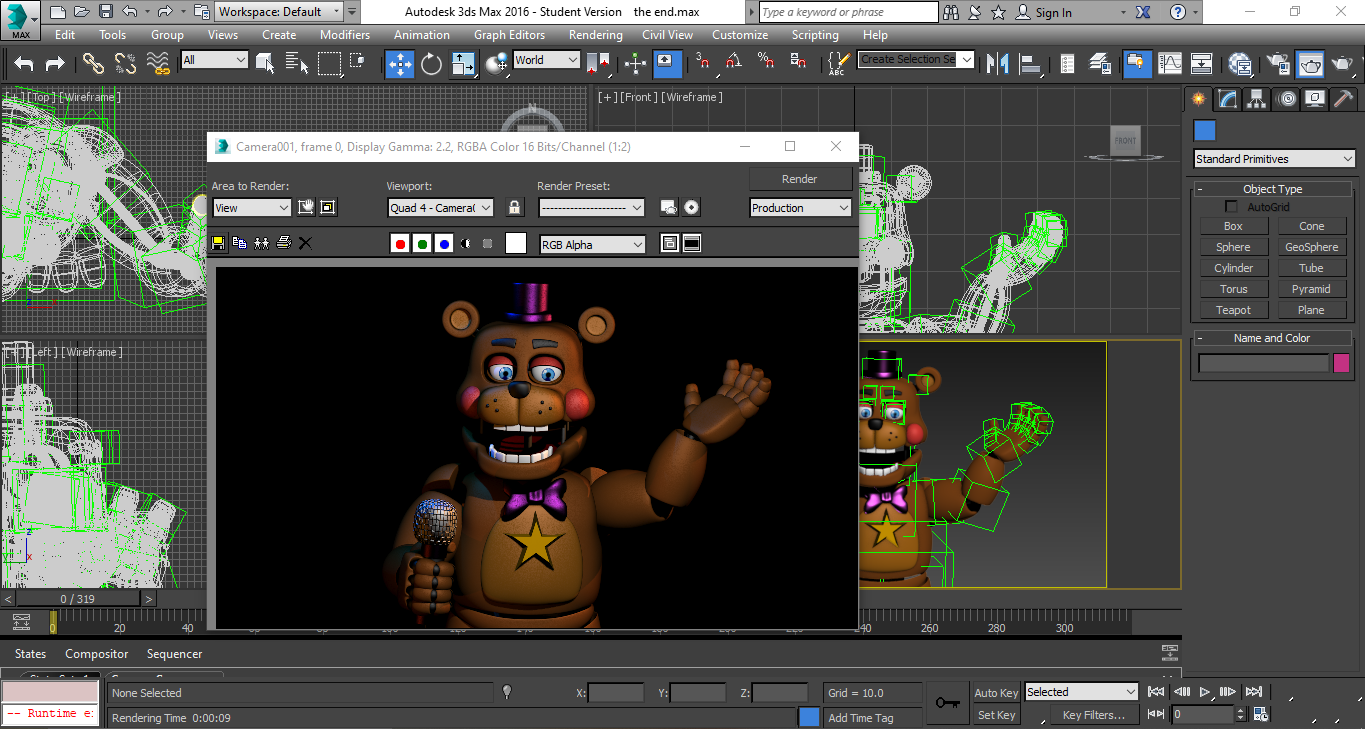Click the Set Key button
This screenshot has height=729, width=1365.
(996, 715)
